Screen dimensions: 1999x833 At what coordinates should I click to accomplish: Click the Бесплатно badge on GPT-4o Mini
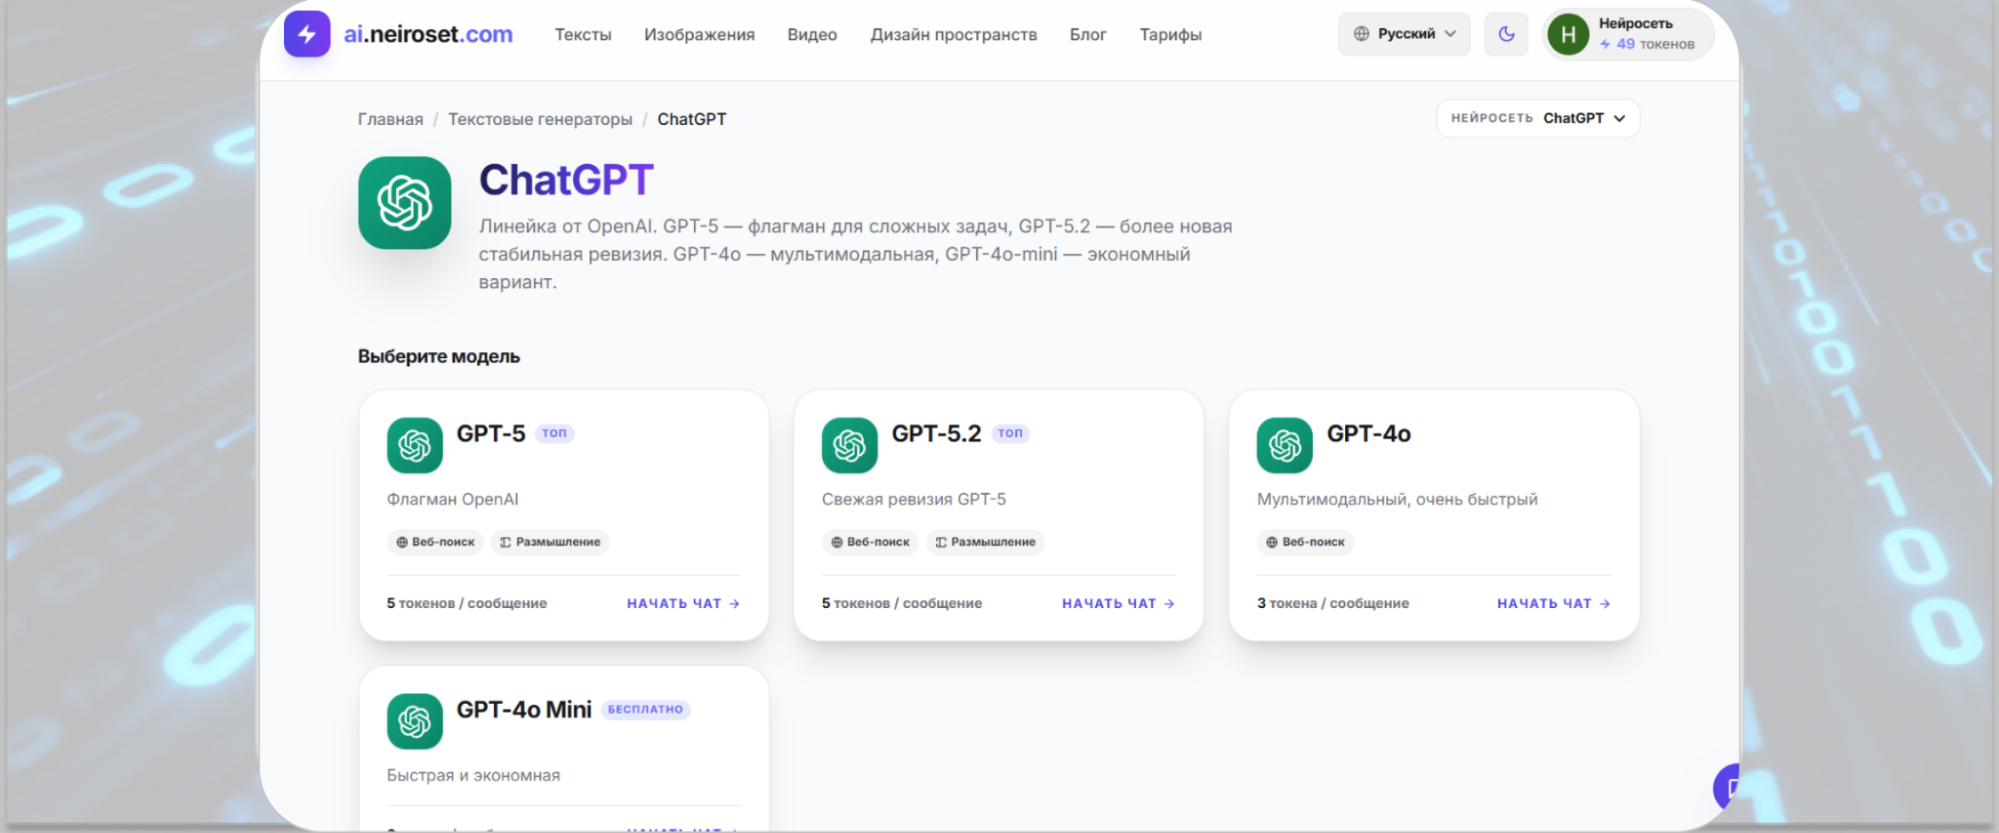[645, 709]
